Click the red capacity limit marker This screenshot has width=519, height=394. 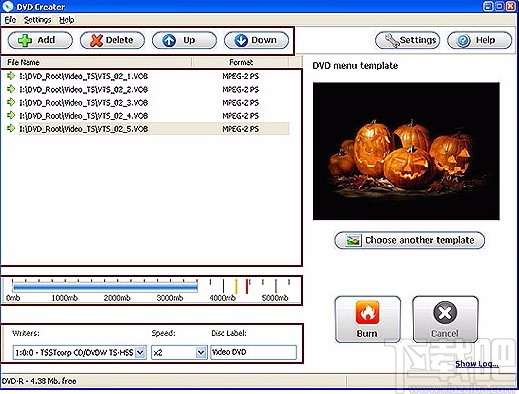click(x=247, y=287)
